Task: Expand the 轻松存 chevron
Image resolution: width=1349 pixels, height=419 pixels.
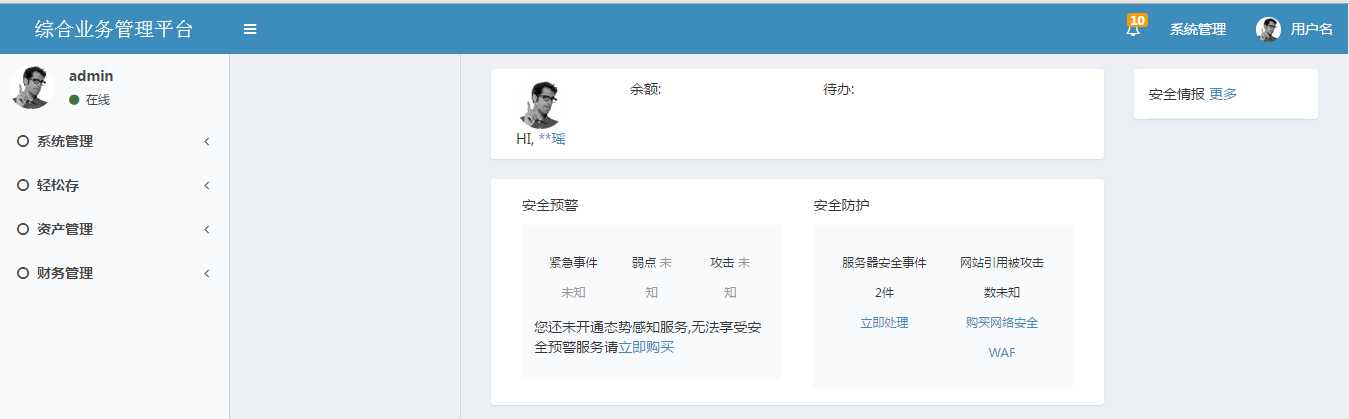Action: tap(206, 186)
